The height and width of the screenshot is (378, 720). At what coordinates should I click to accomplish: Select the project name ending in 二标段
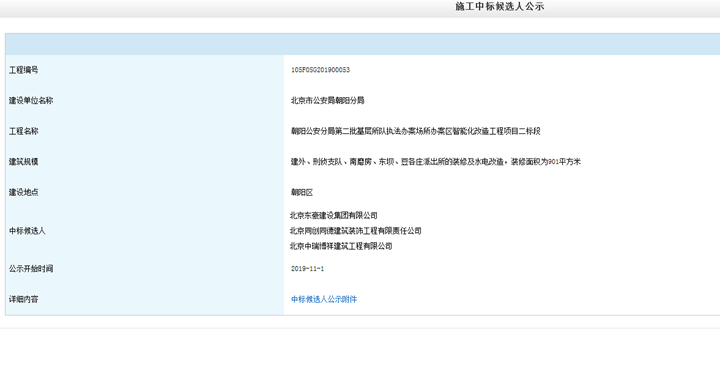click(x=416, y=131)
